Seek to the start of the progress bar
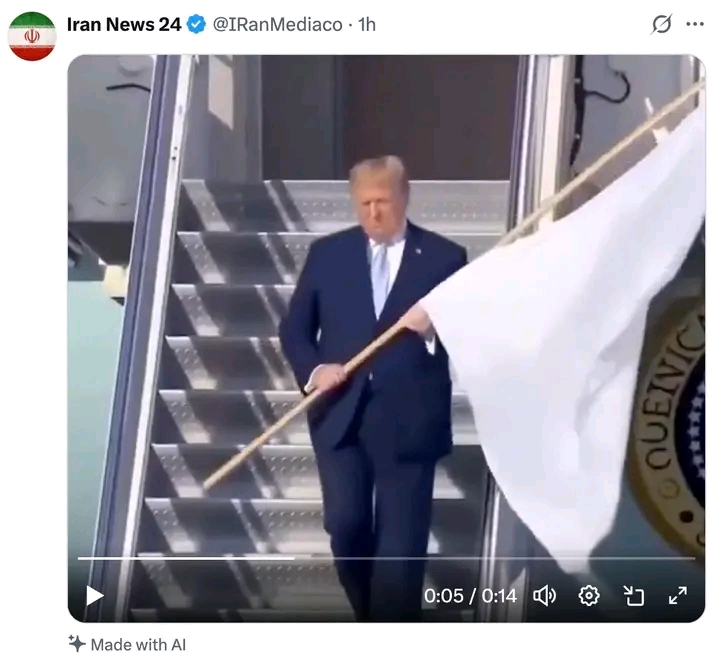720x664 pixels. point(79,558)
